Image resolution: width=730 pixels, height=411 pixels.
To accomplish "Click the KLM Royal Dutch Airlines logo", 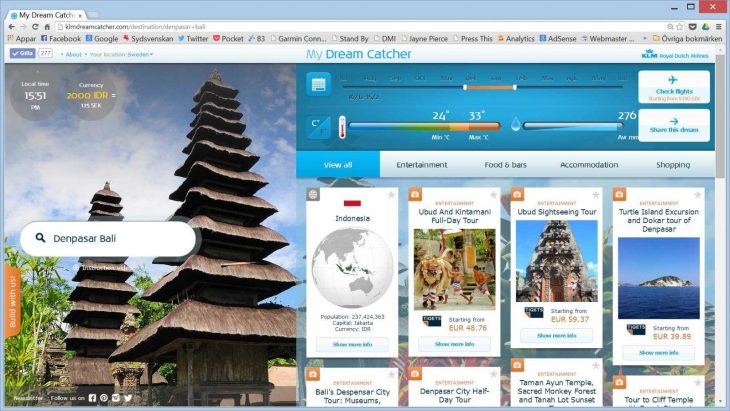I will click(675, 54).
